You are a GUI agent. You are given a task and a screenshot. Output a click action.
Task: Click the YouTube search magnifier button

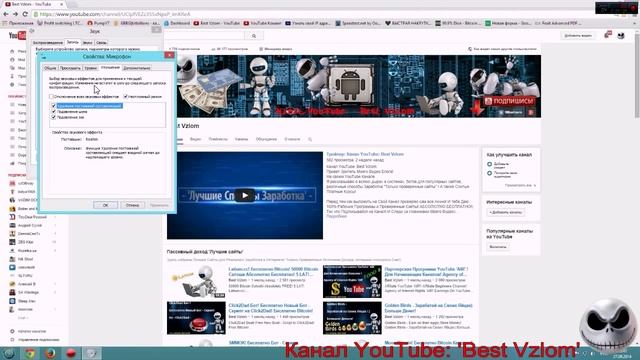(x=254, y=36)
